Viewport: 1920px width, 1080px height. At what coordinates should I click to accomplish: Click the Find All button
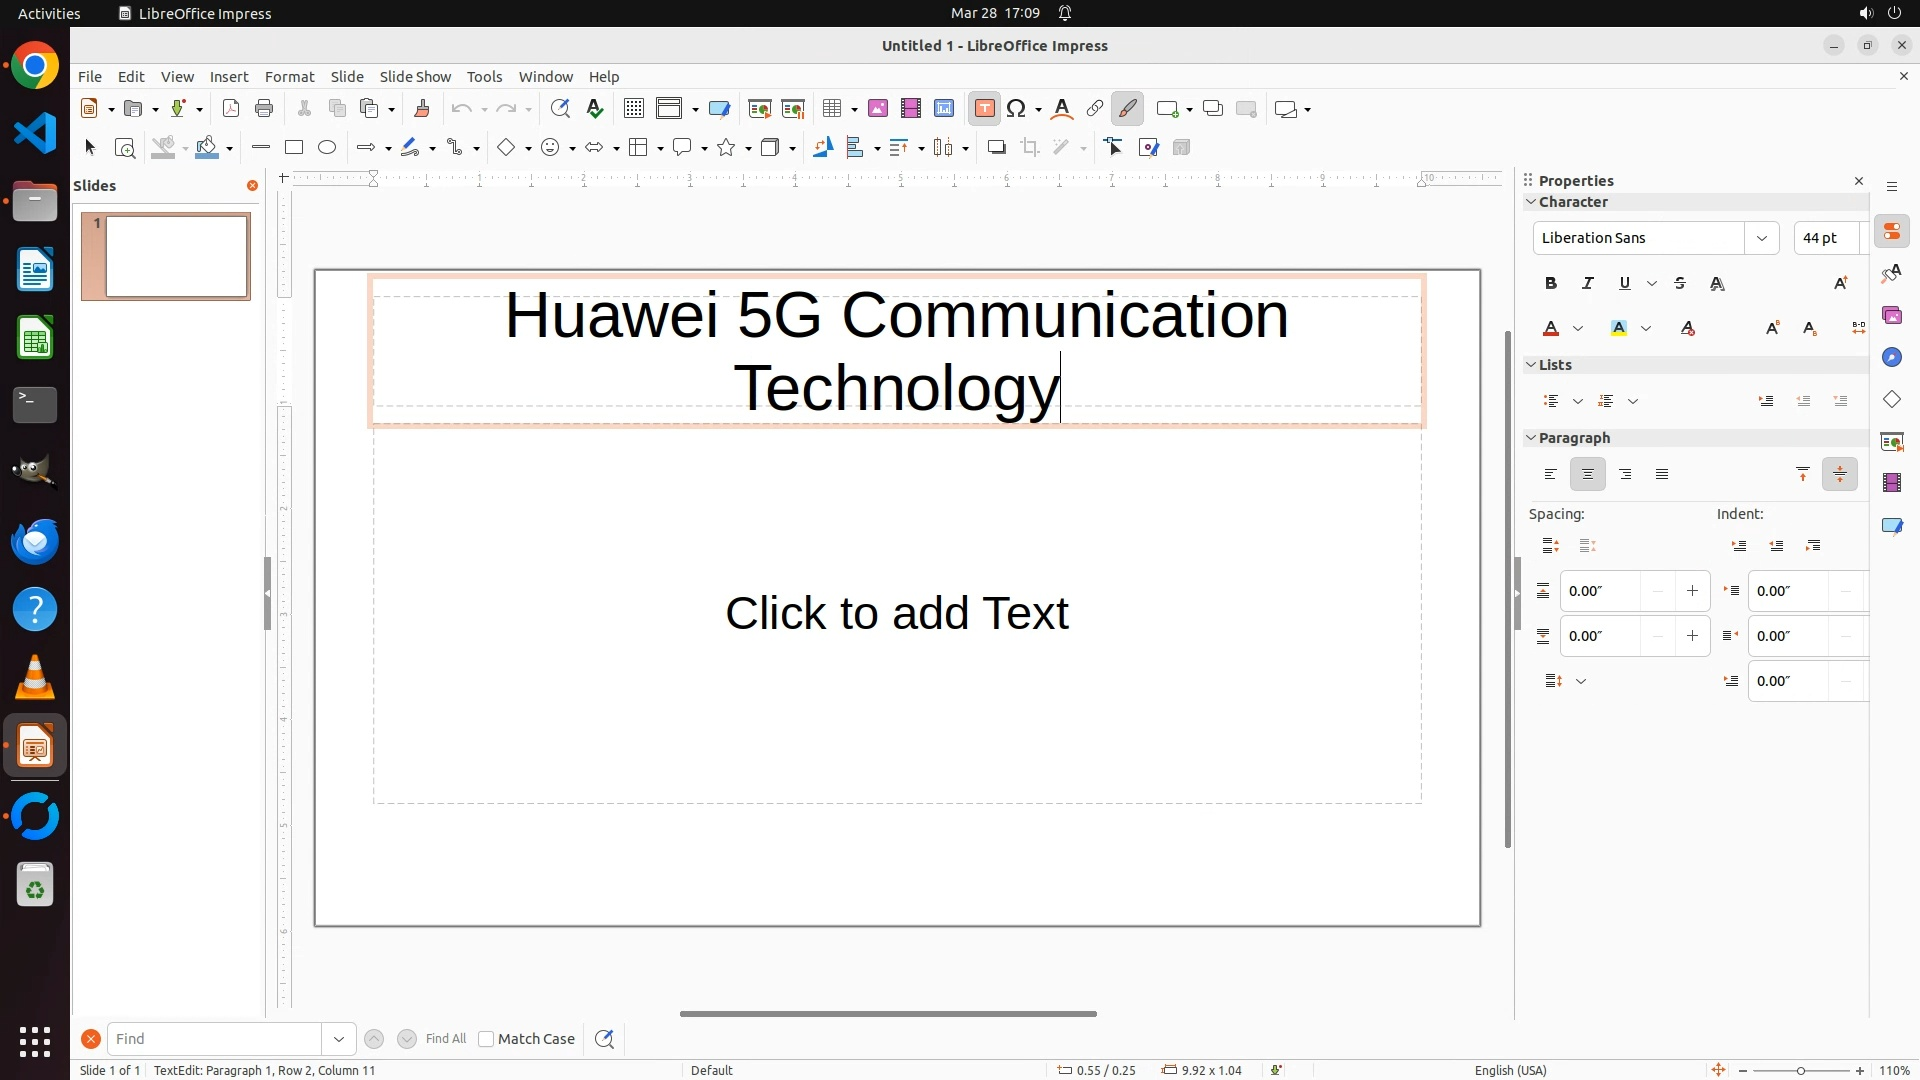point(446,1039)
